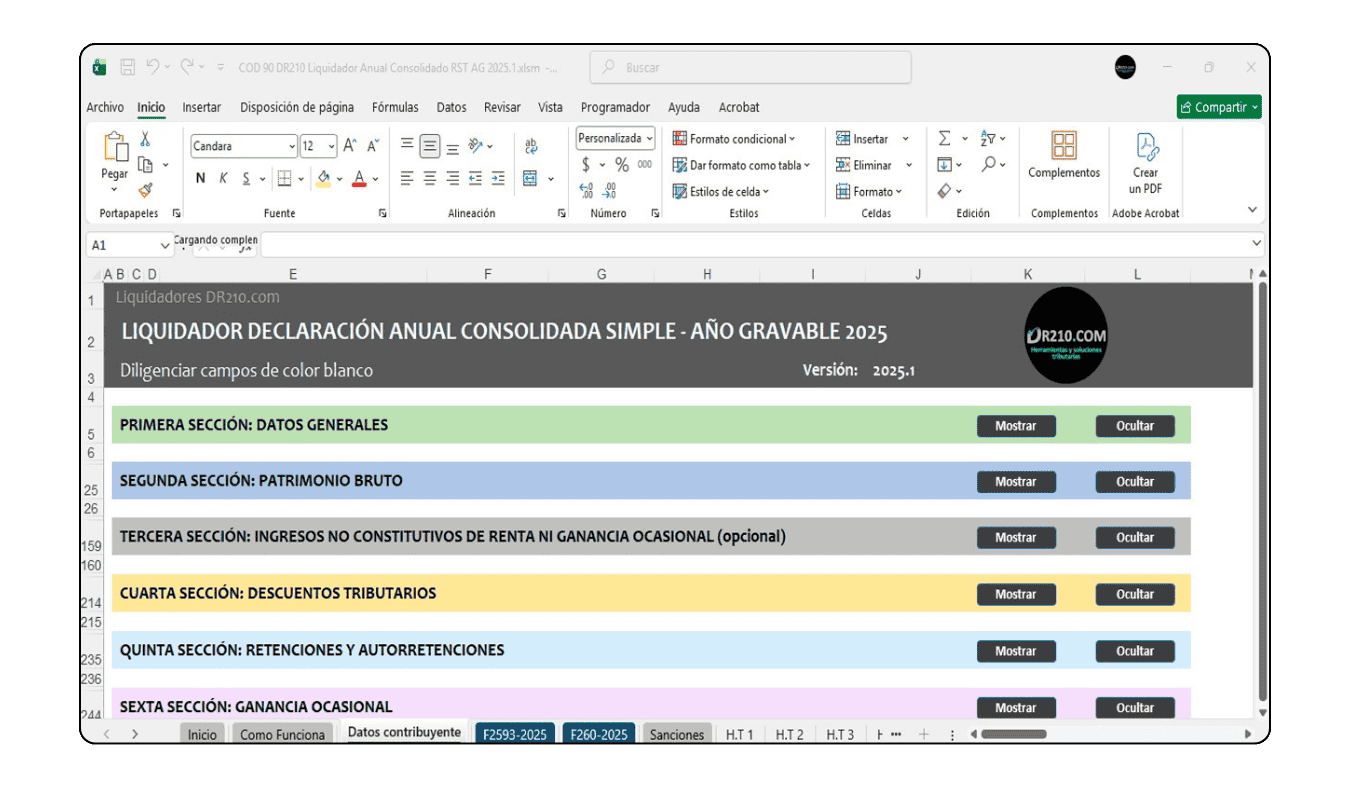
Task: Click the percent style icon
Action: click(x=621, y=165)
